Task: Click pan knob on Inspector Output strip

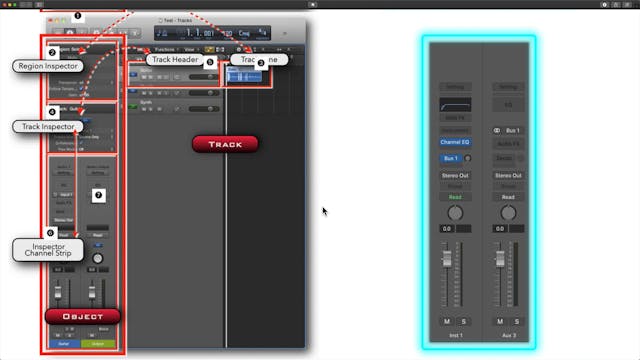Action: (98, 258)
